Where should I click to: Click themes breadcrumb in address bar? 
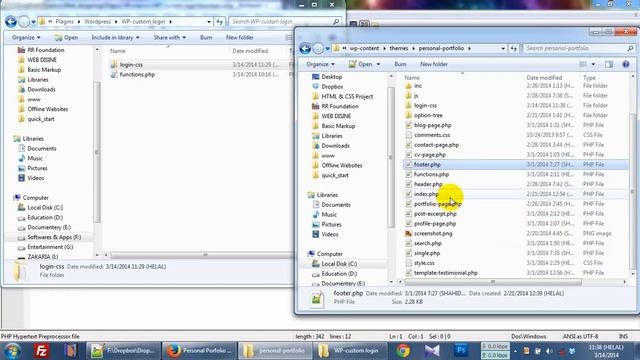399,48
